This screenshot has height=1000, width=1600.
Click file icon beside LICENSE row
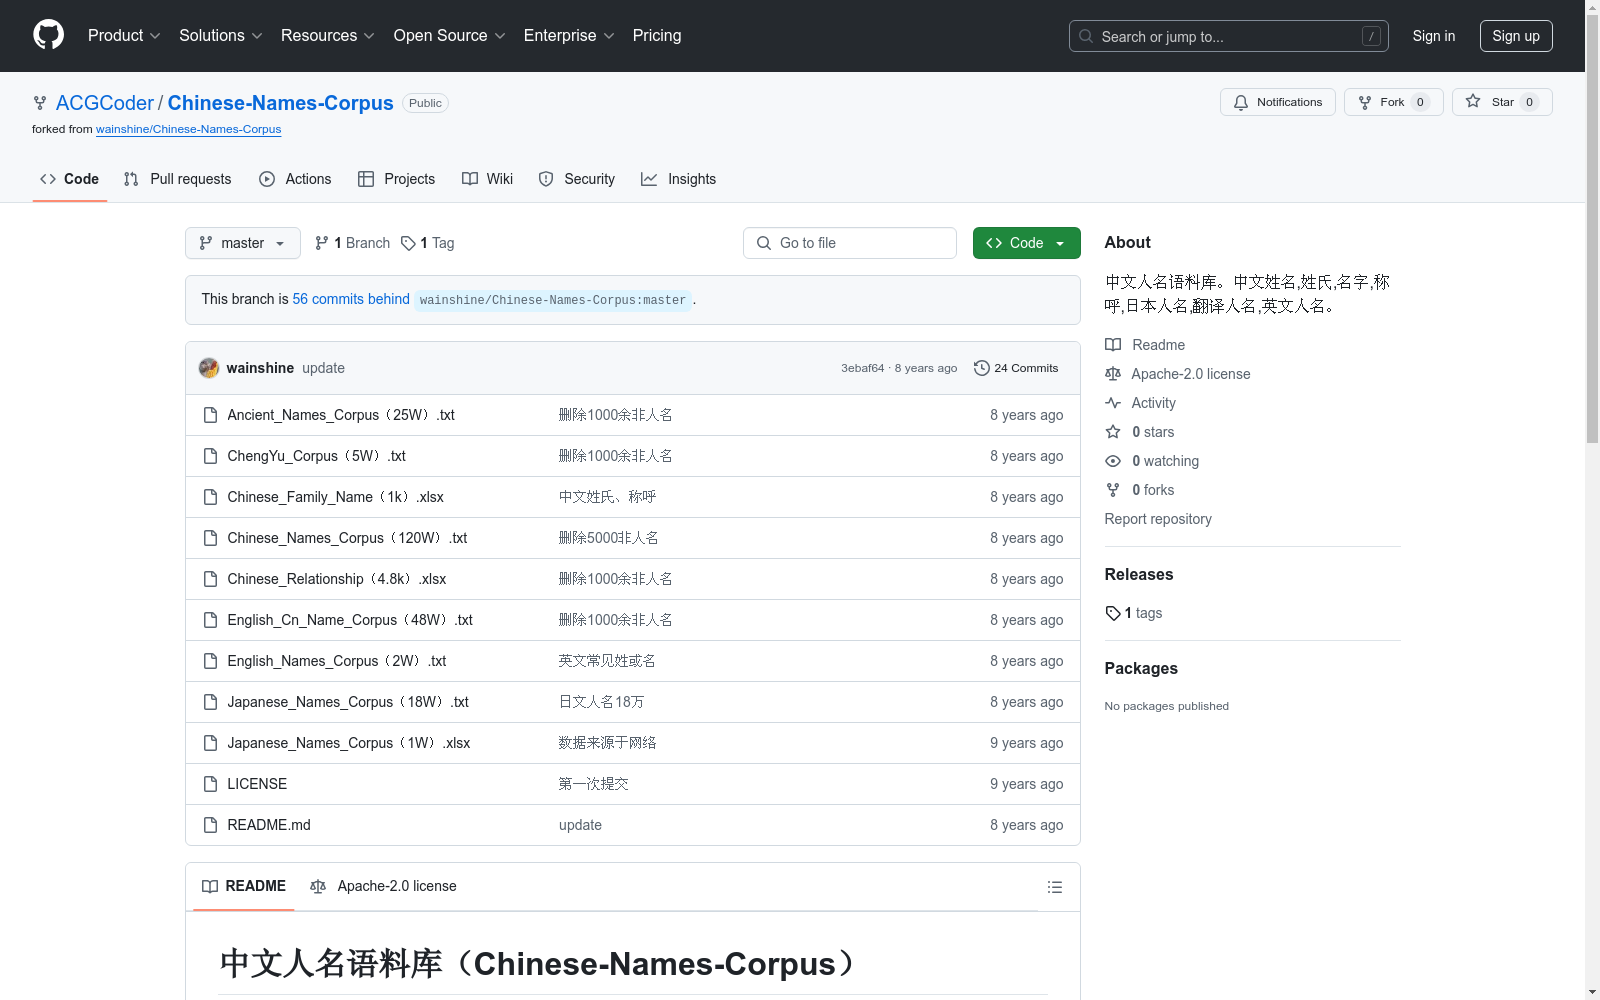(210, 784)
